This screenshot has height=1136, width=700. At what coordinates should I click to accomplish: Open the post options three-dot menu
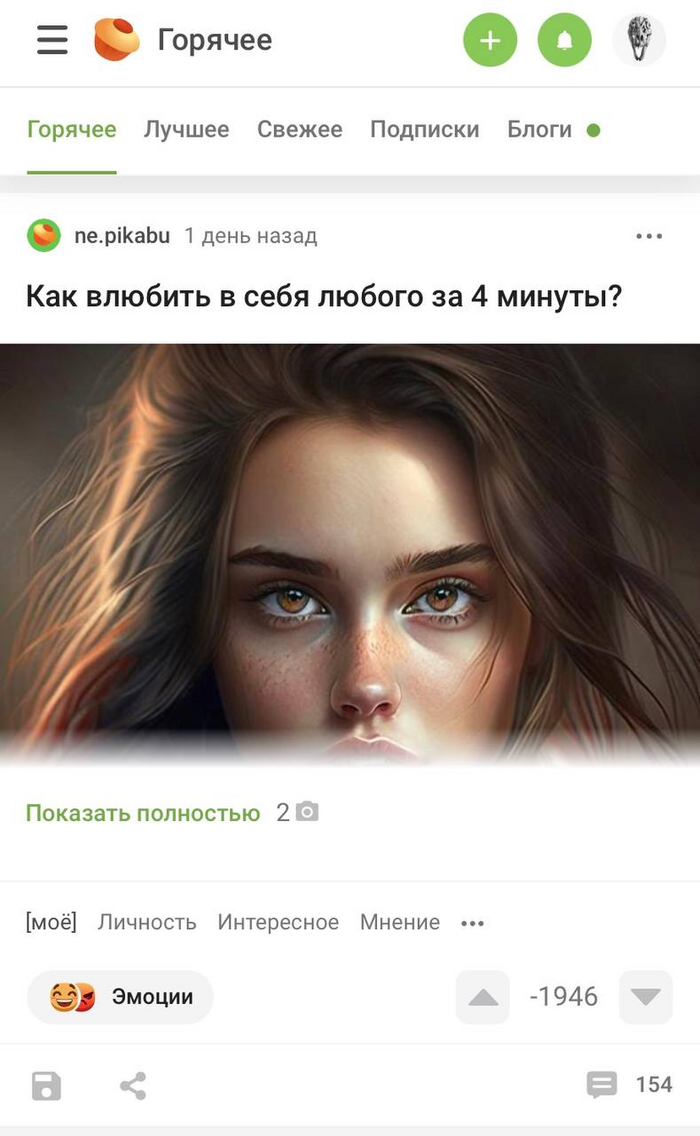tap(649, 236)
